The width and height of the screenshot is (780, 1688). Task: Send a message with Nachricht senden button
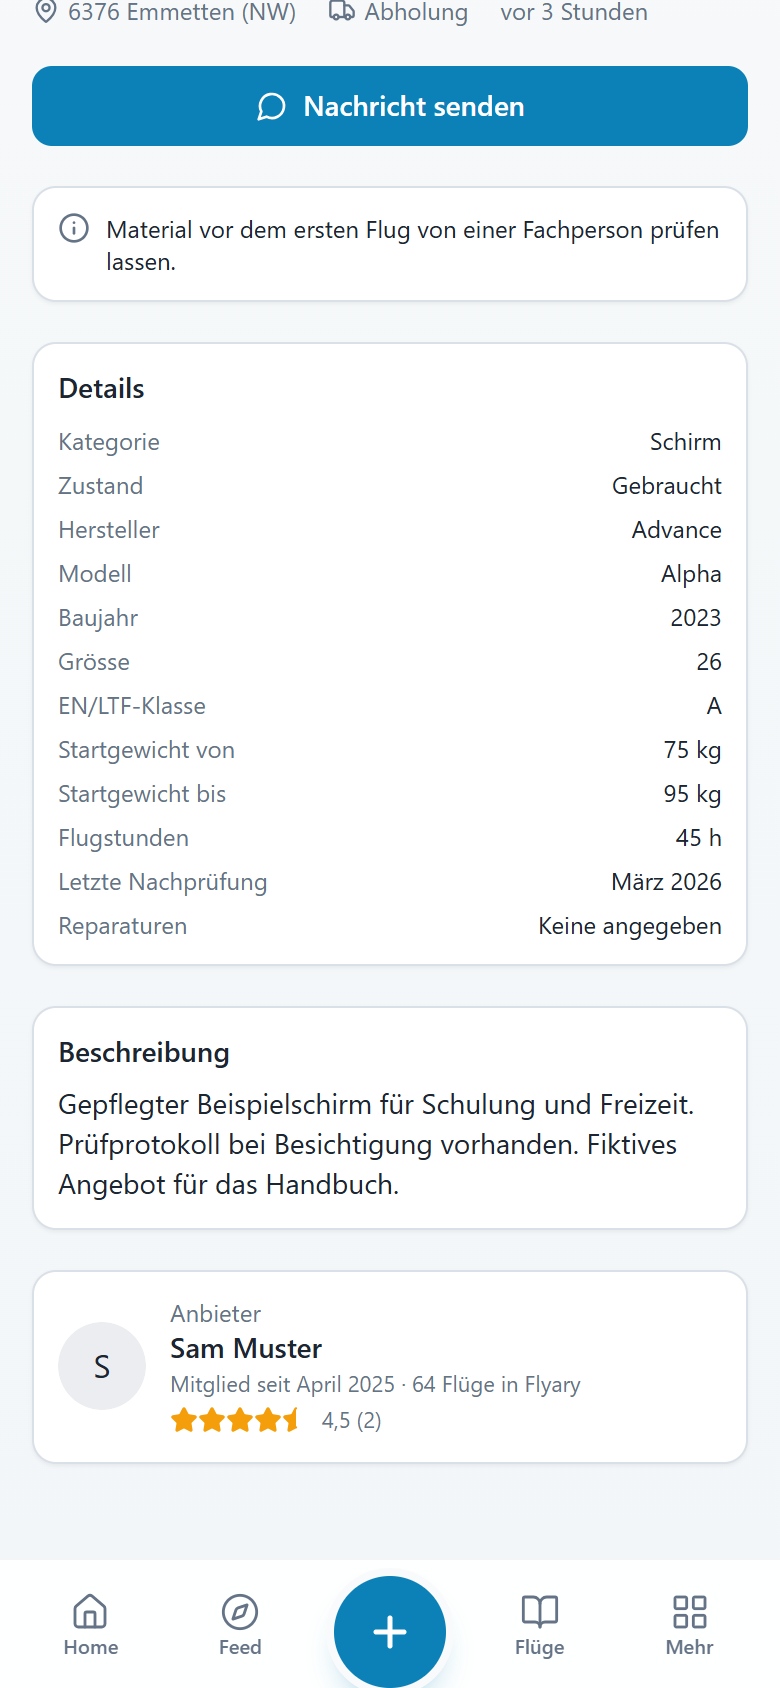[x=390, y=106]
